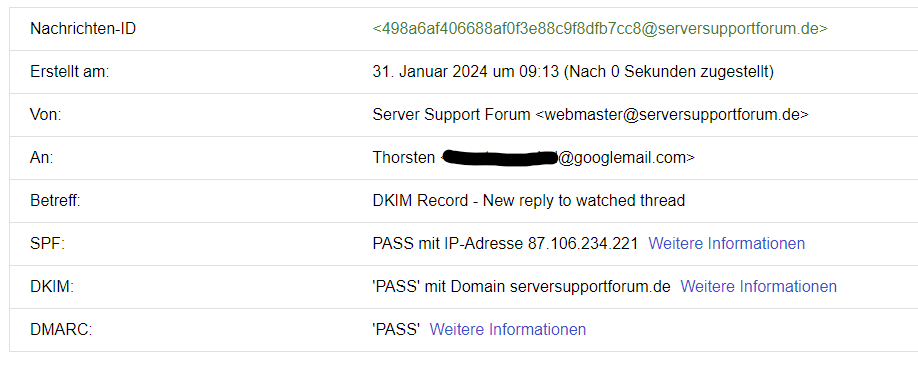Click the subject DKIM Record text
The width and height of the screenshot is (918, 372).
pyautogui.click(x=420, y=200)
